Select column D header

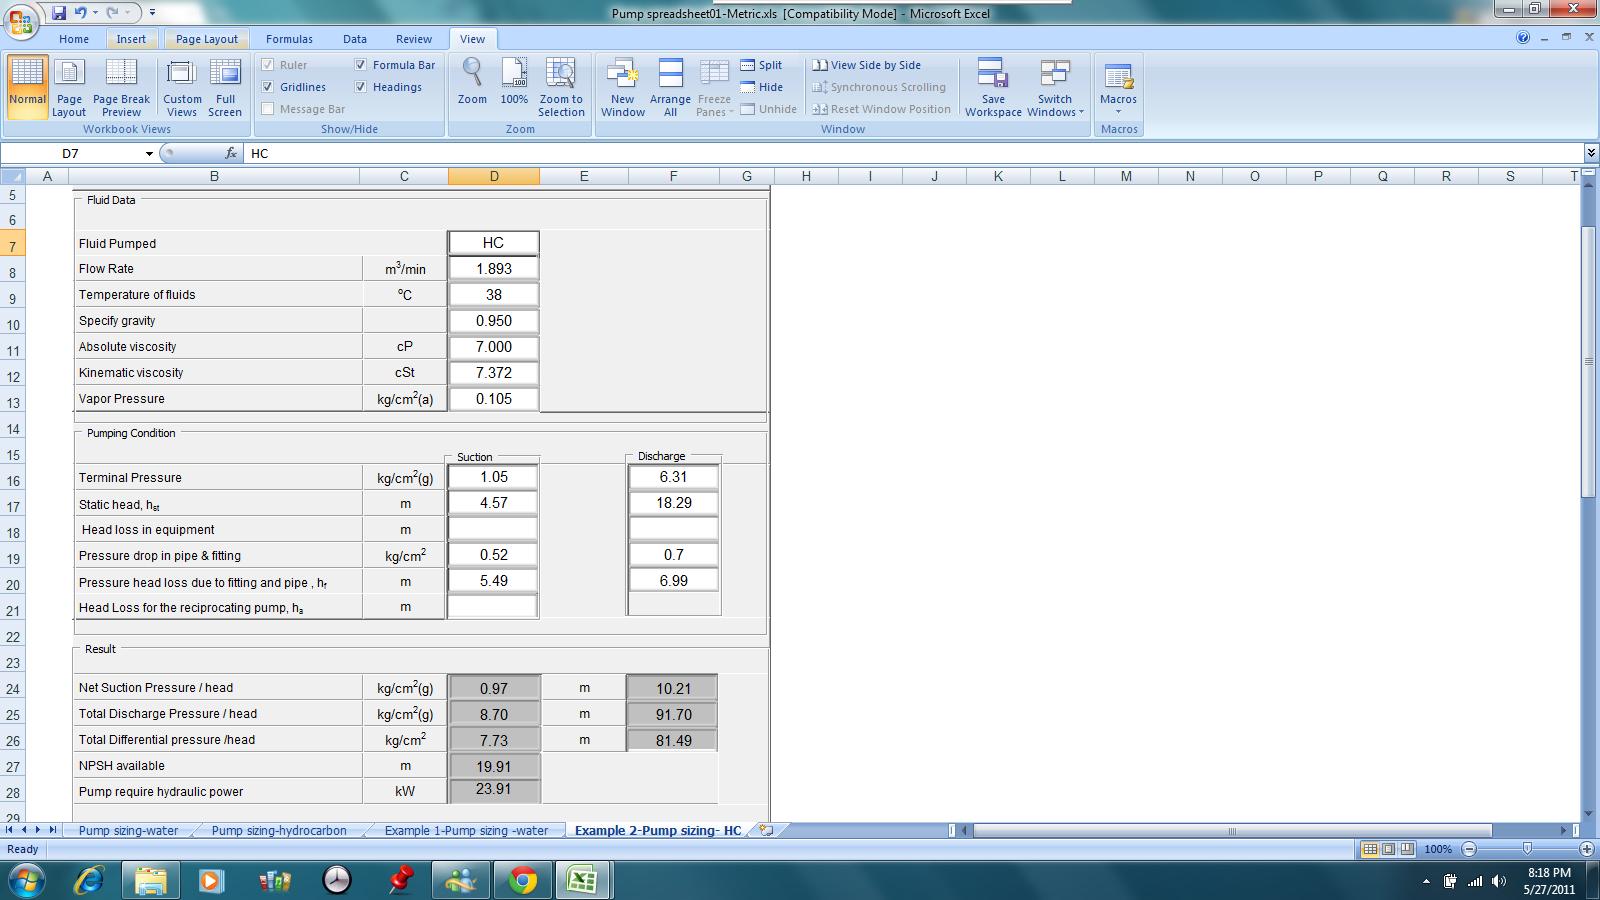point(494,176)
